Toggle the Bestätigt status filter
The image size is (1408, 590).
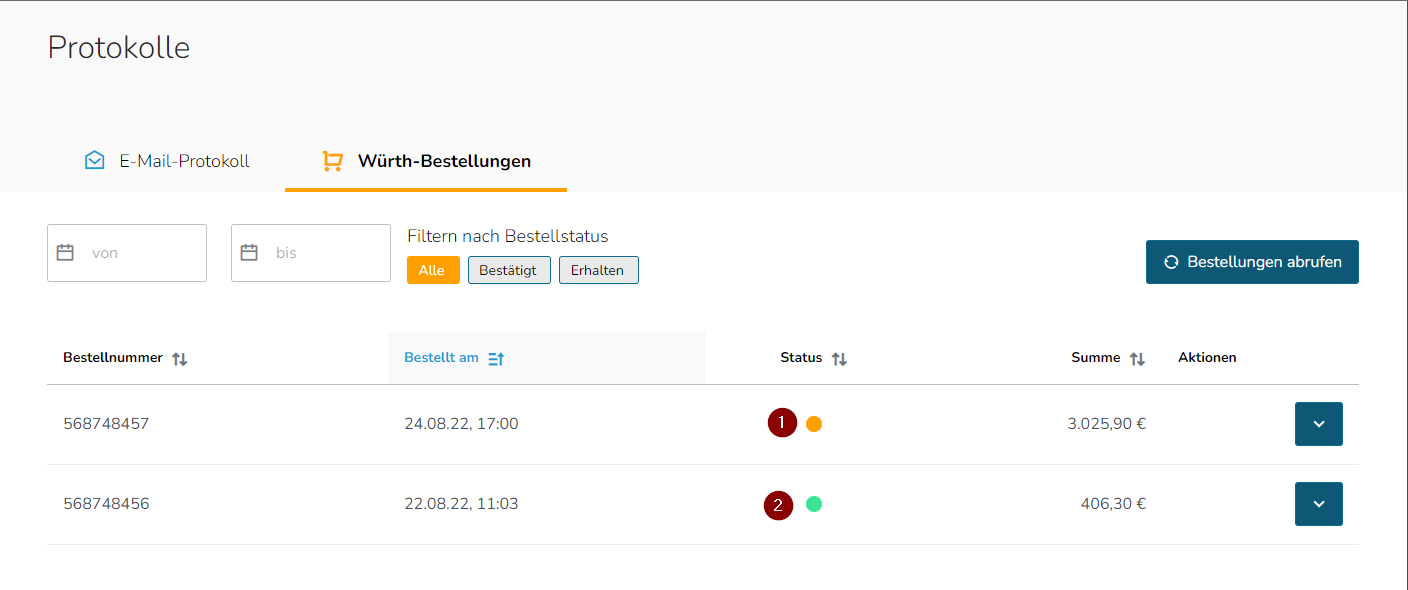pyautogui.click(x=509, y=270)
